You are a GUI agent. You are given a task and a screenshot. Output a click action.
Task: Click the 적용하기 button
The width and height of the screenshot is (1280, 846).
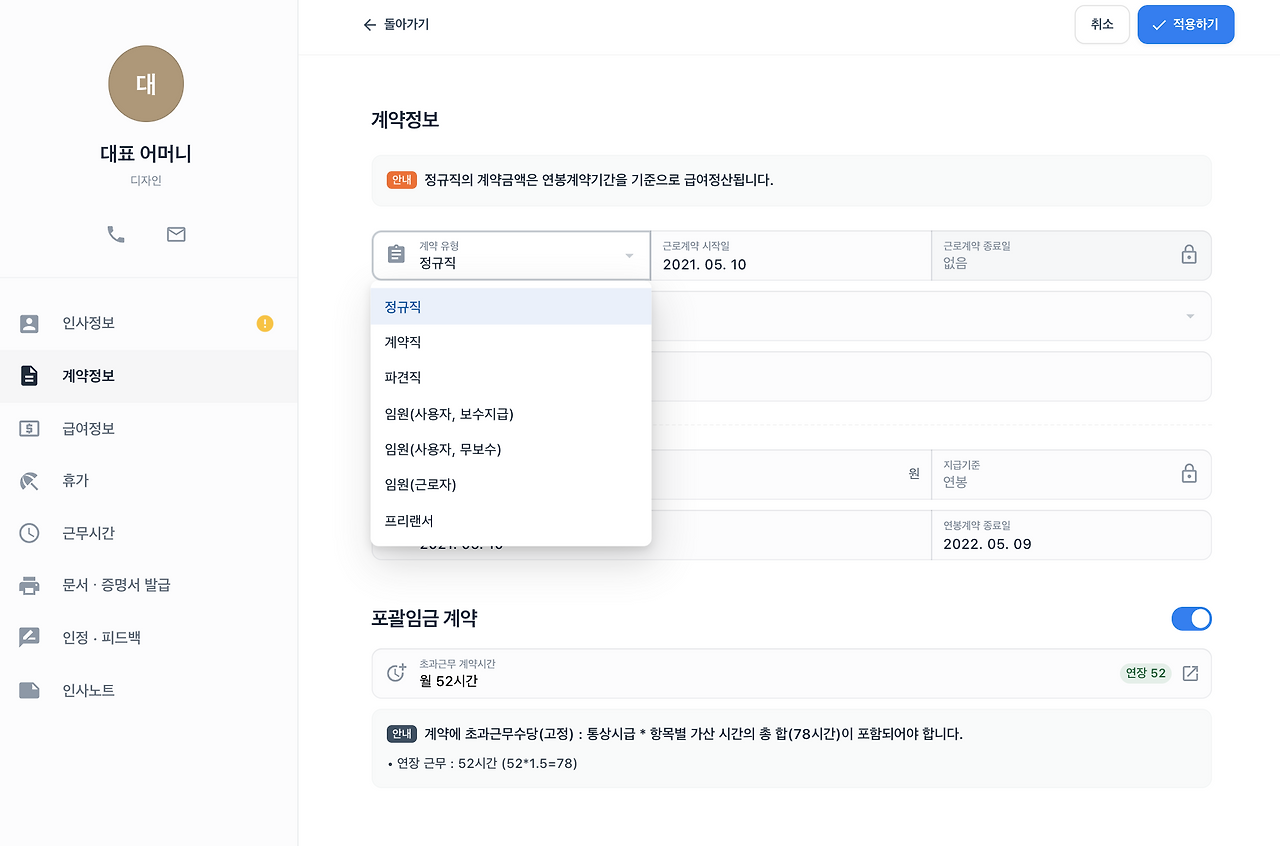pyautogui.click(x=1186, y=25)
